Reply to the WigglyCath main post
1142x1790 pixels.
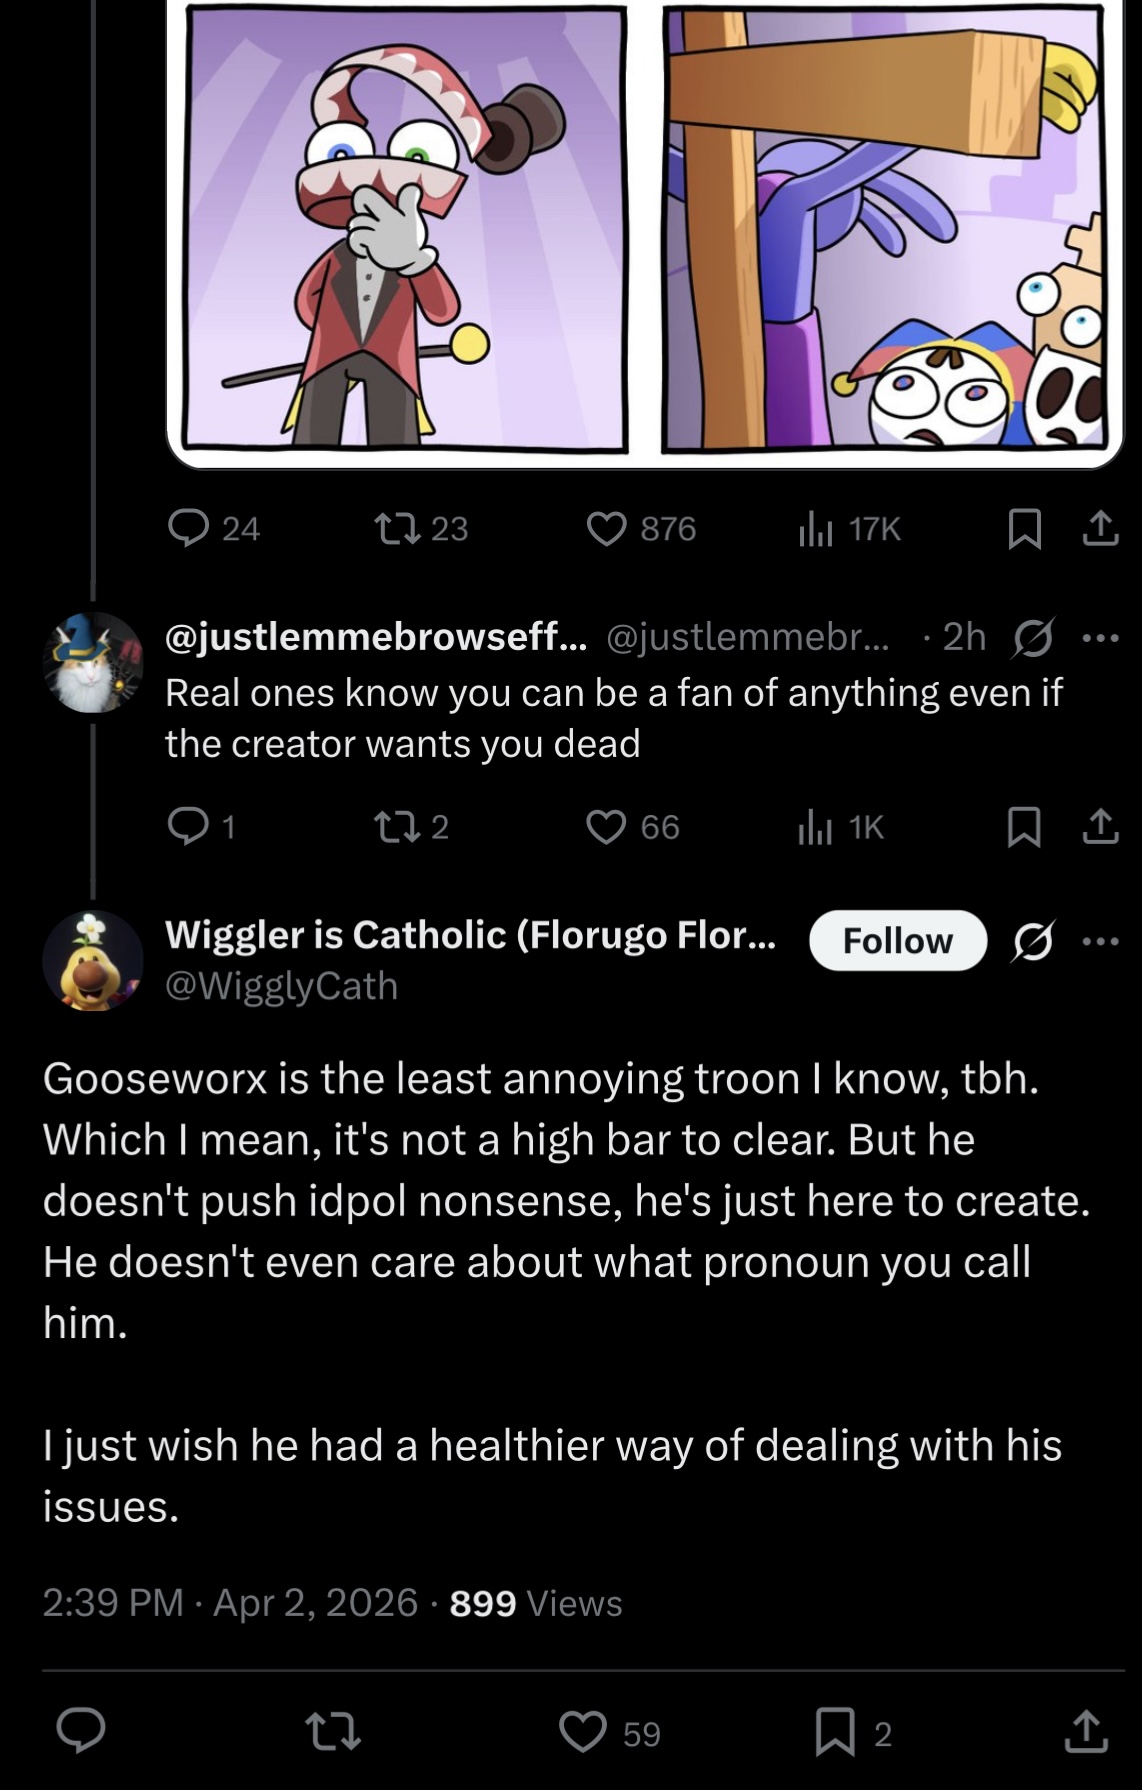pyautogui.click(x=81, y=1731)
